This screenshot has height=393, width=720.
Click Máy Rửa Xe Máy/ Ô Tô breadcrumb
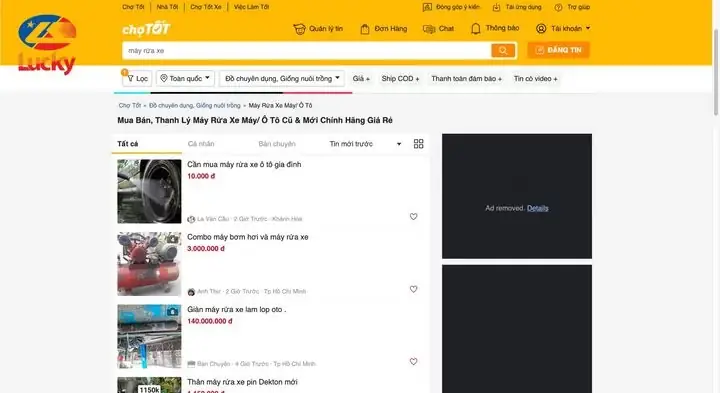(280, 105)
